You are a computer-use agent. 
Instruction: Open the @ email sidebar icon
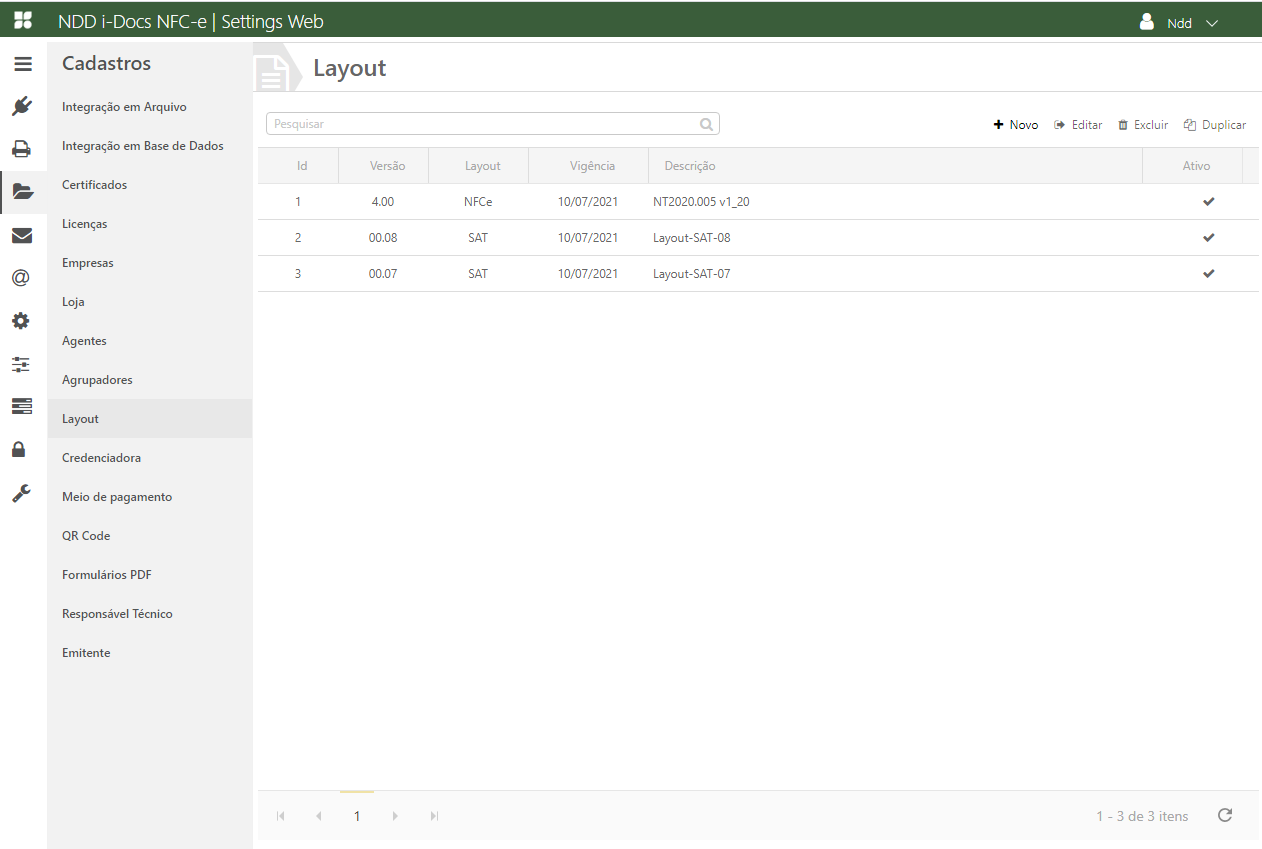coord(21,278)
